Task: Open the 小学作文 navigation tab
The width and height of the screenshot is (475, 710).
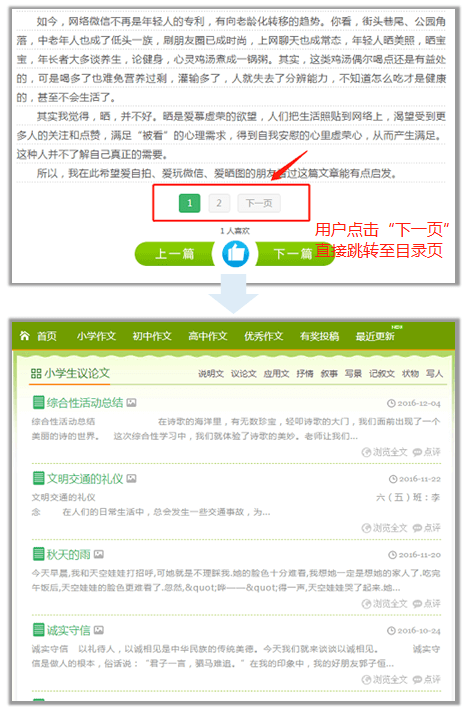Action: pyautogui.click(x=96, y=336)
